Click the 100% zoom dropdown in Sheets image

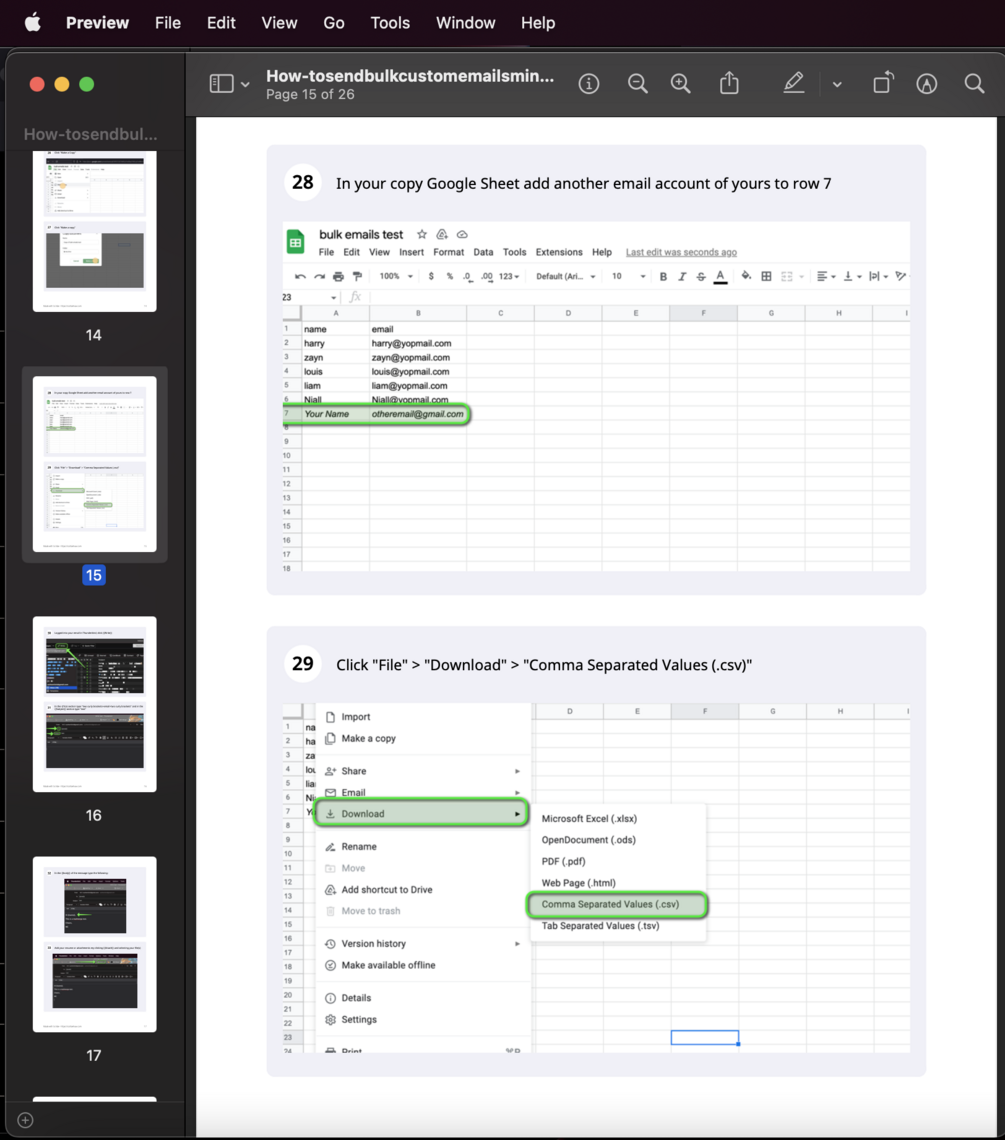pyautogui.click(x=396, y=276)
